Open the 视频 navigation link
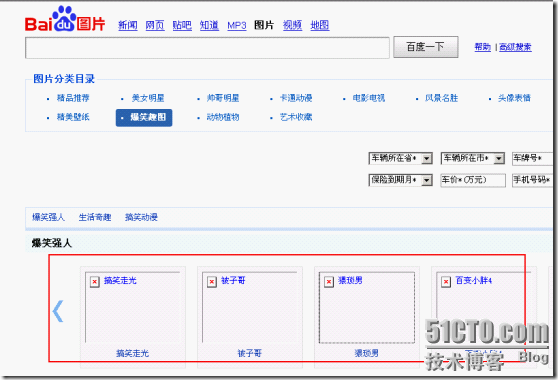 pyautogui.click(x=293, y=25)
